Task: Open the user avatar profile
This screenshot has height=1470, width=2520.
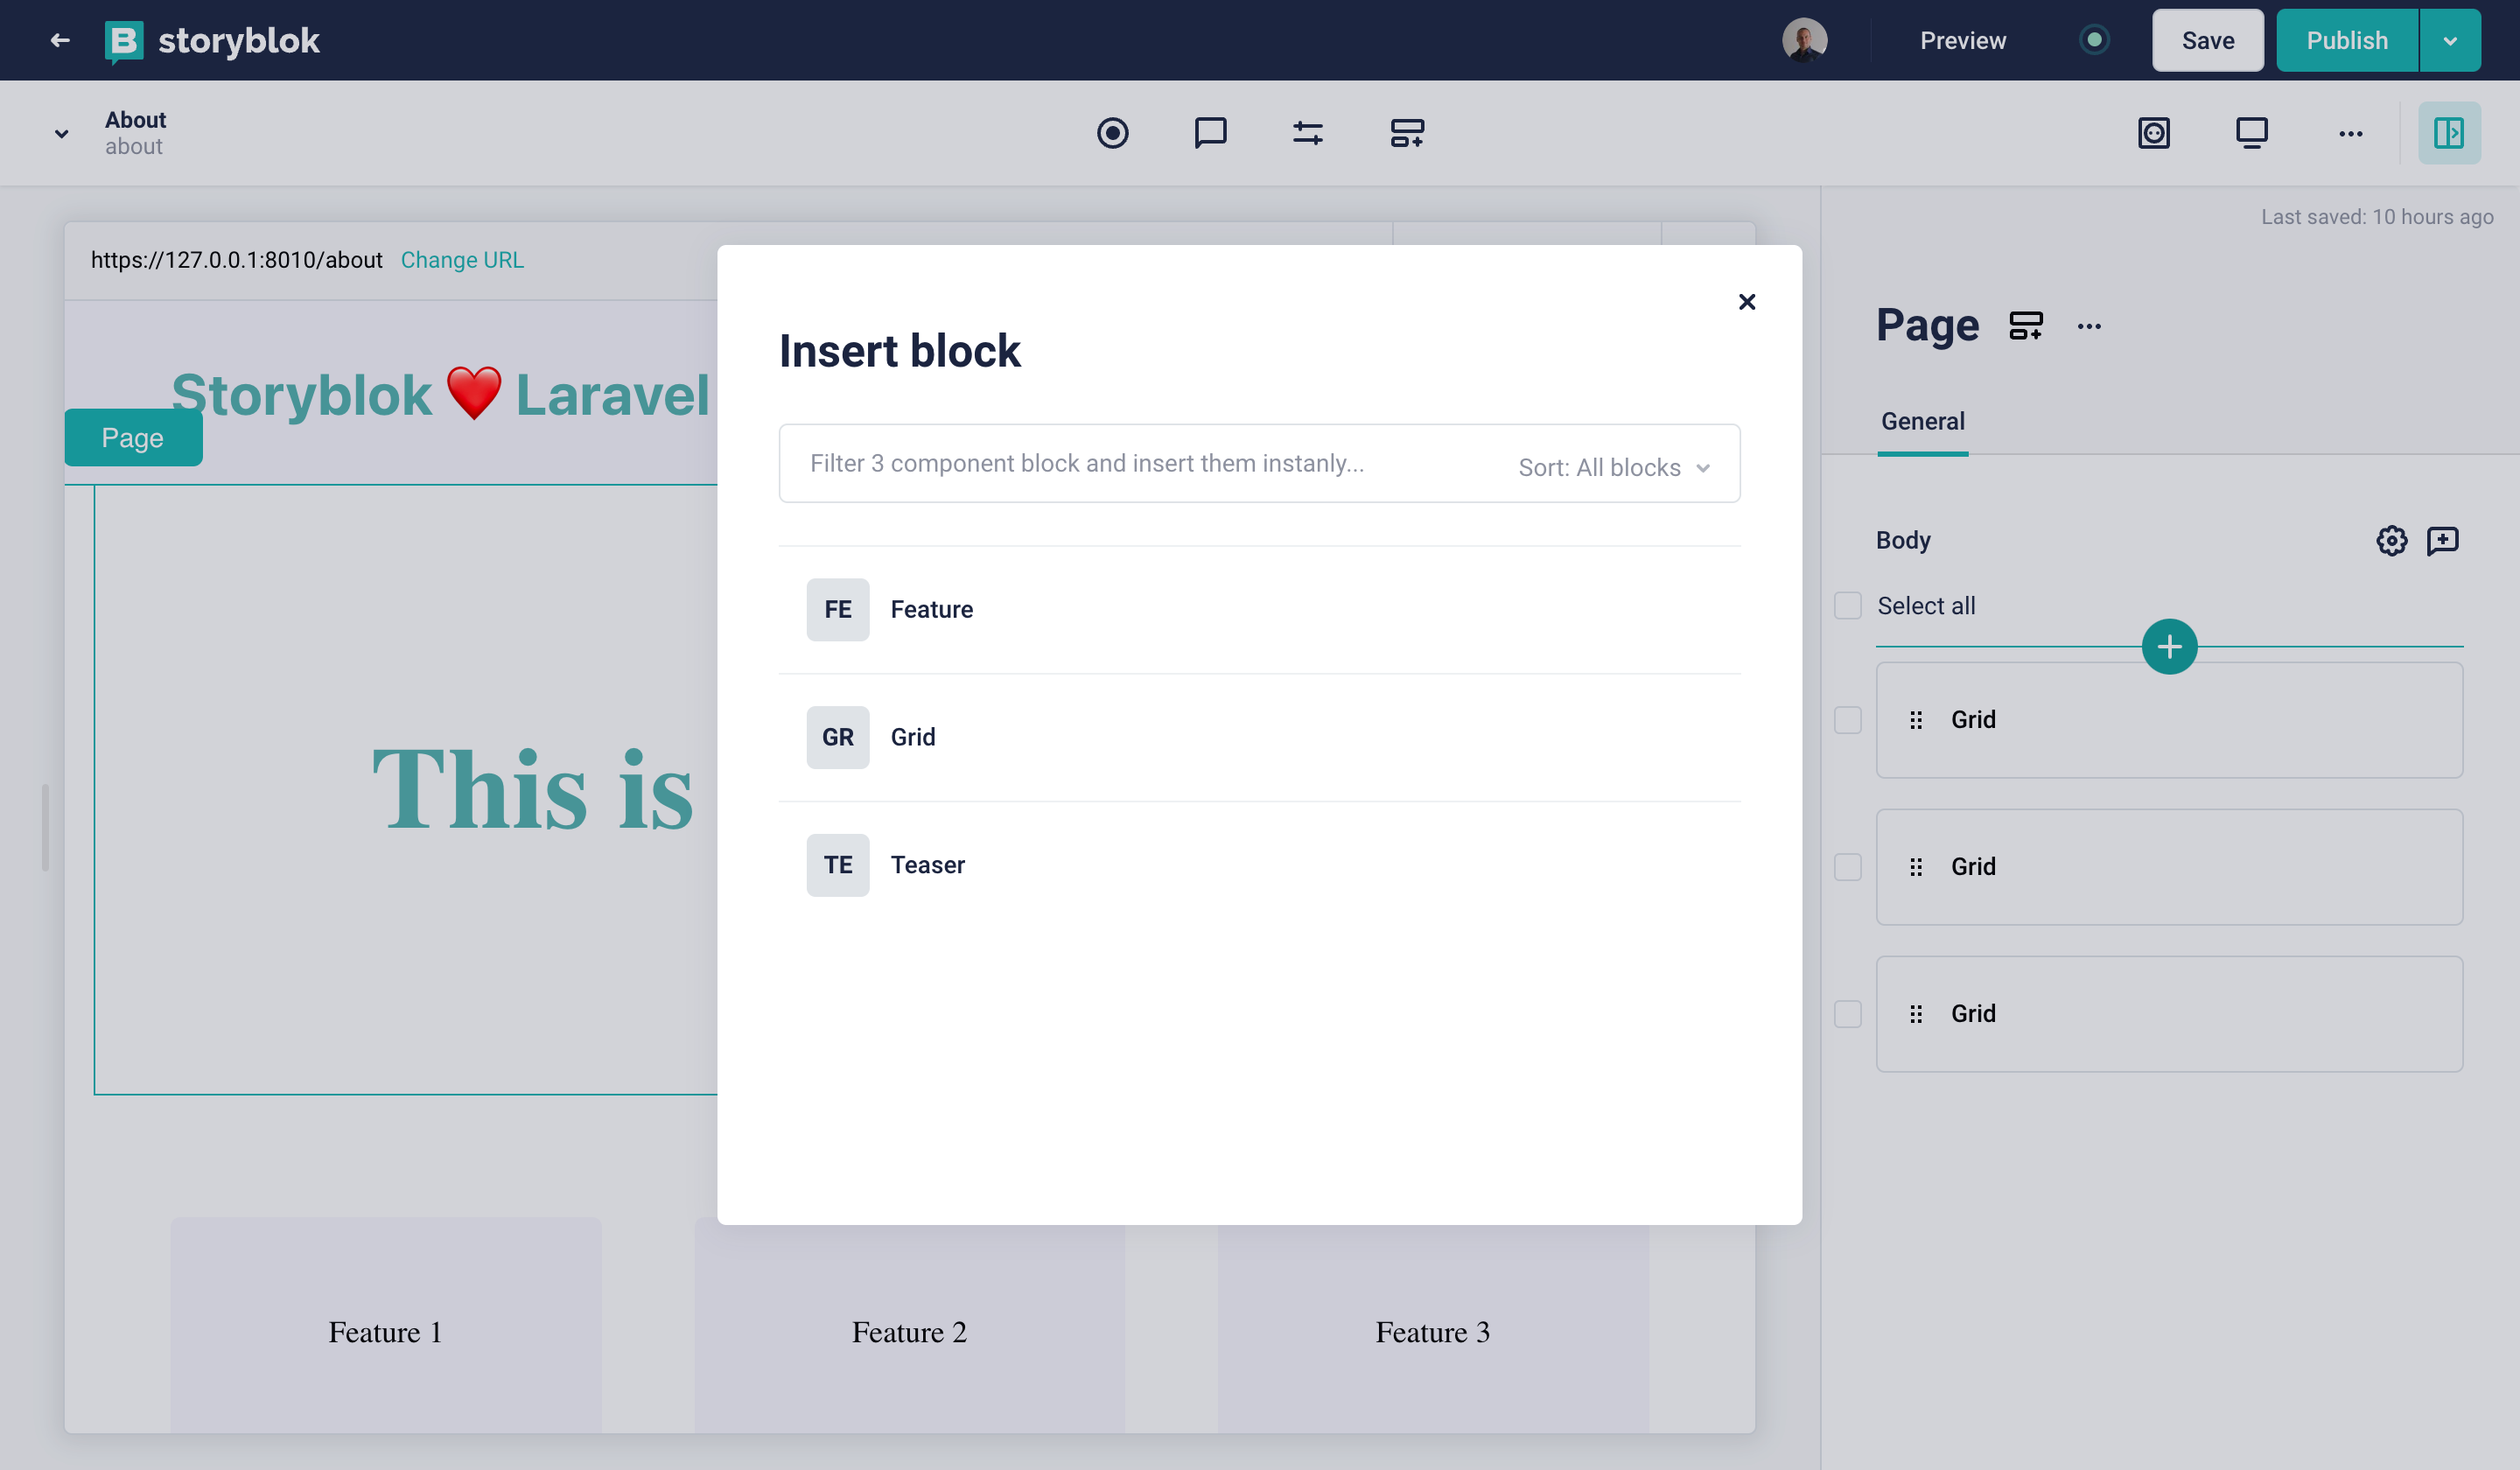Action: (x=1804, y=40)
